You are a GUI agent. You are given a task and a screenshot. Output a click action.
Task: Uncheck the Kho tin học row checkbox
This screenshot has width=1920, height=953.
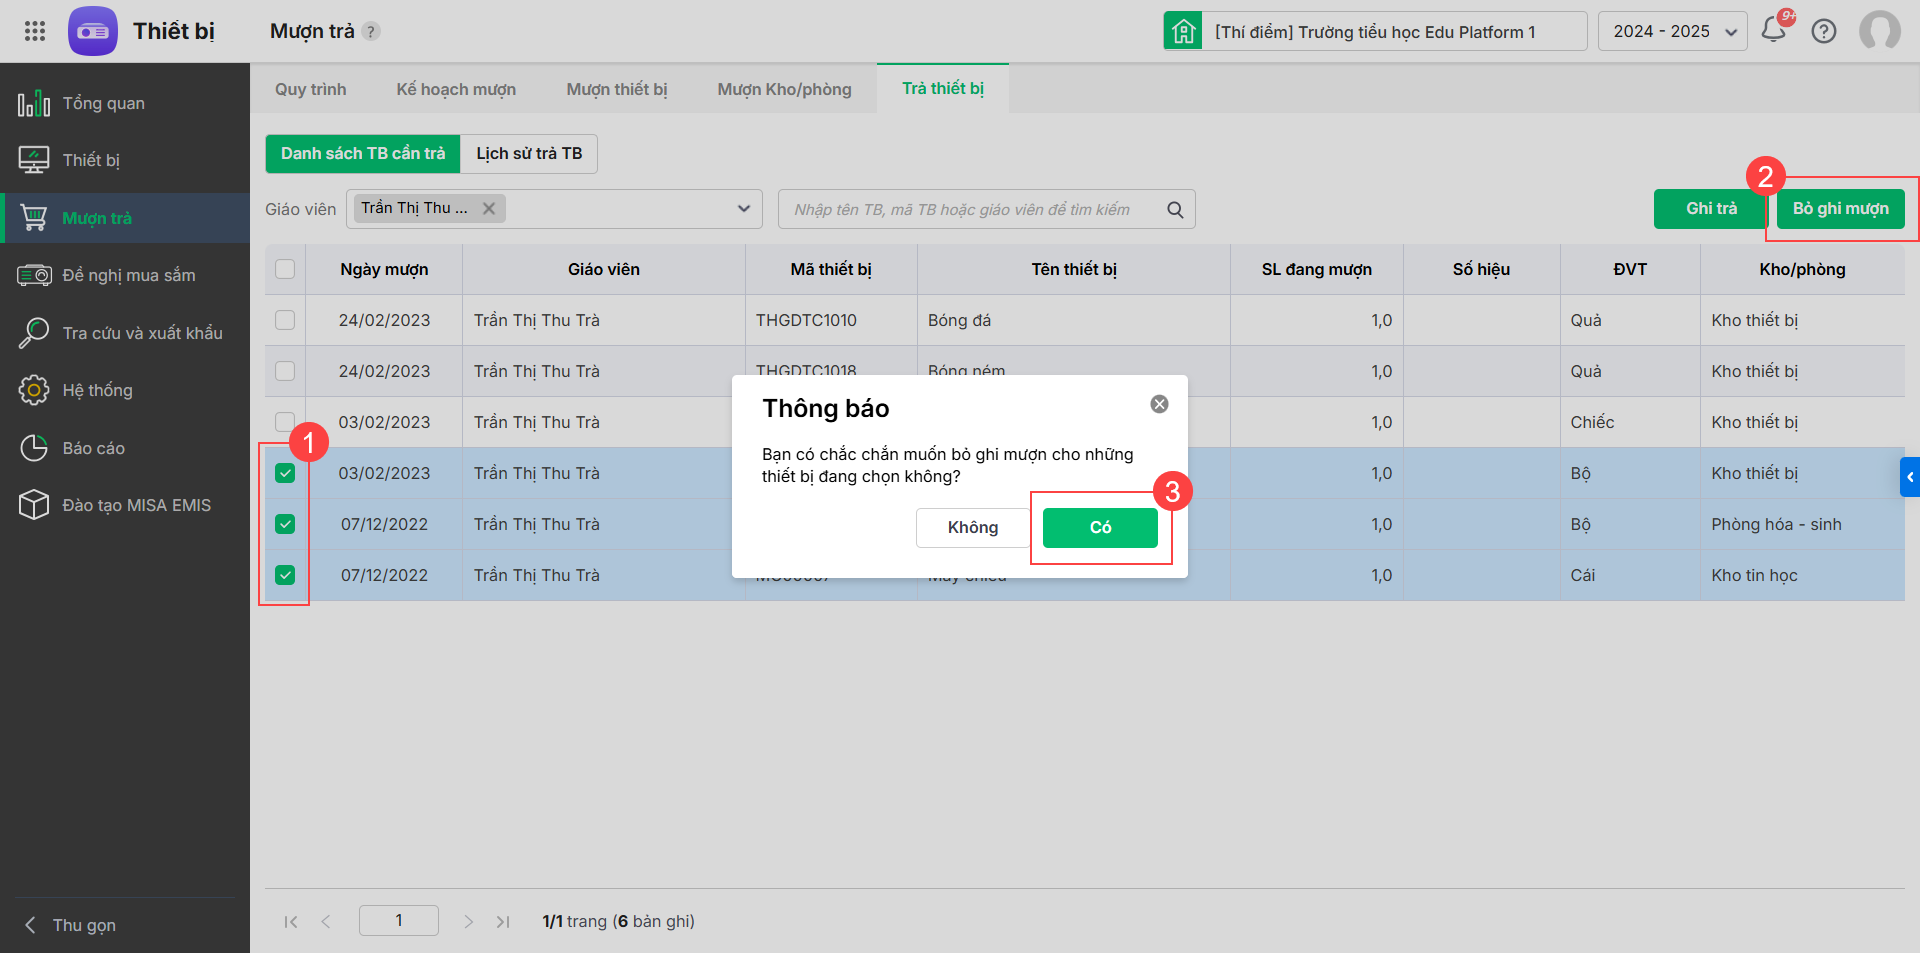pos(285,575)
